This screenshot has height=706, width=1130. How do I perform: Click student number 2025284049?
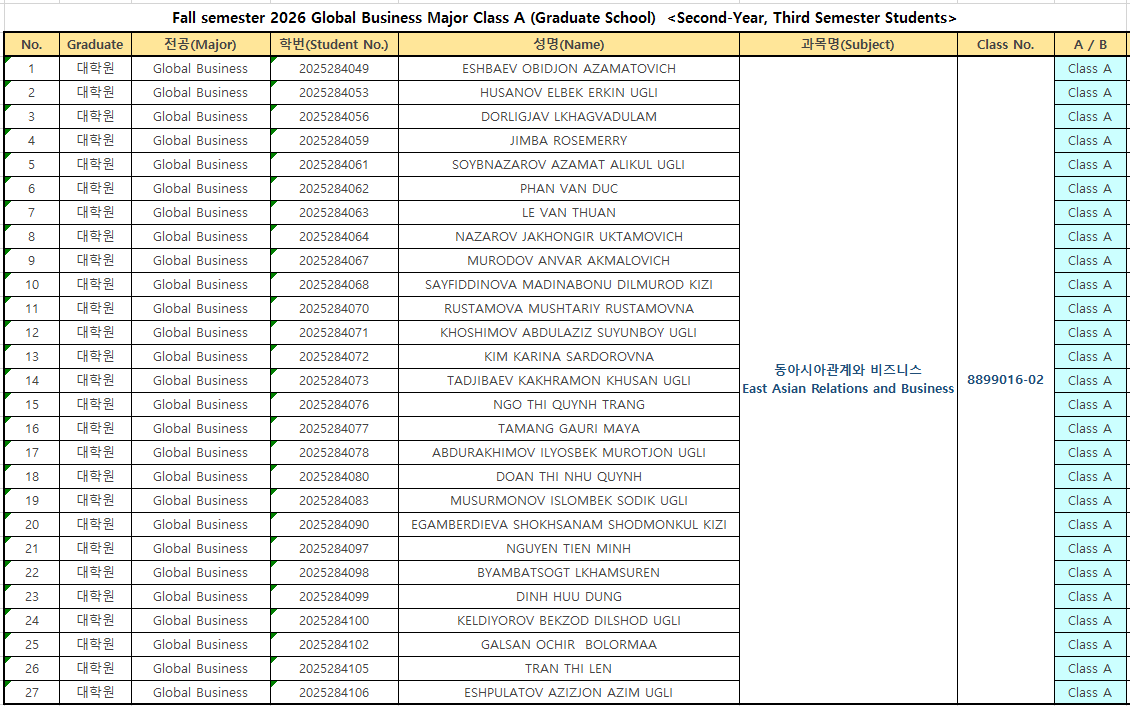pos(334,69)
